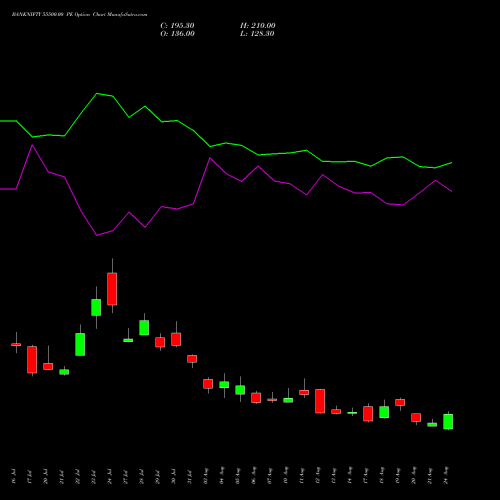Click the BANKNIFTY 55500.00 PE chart title

[79, 15]
